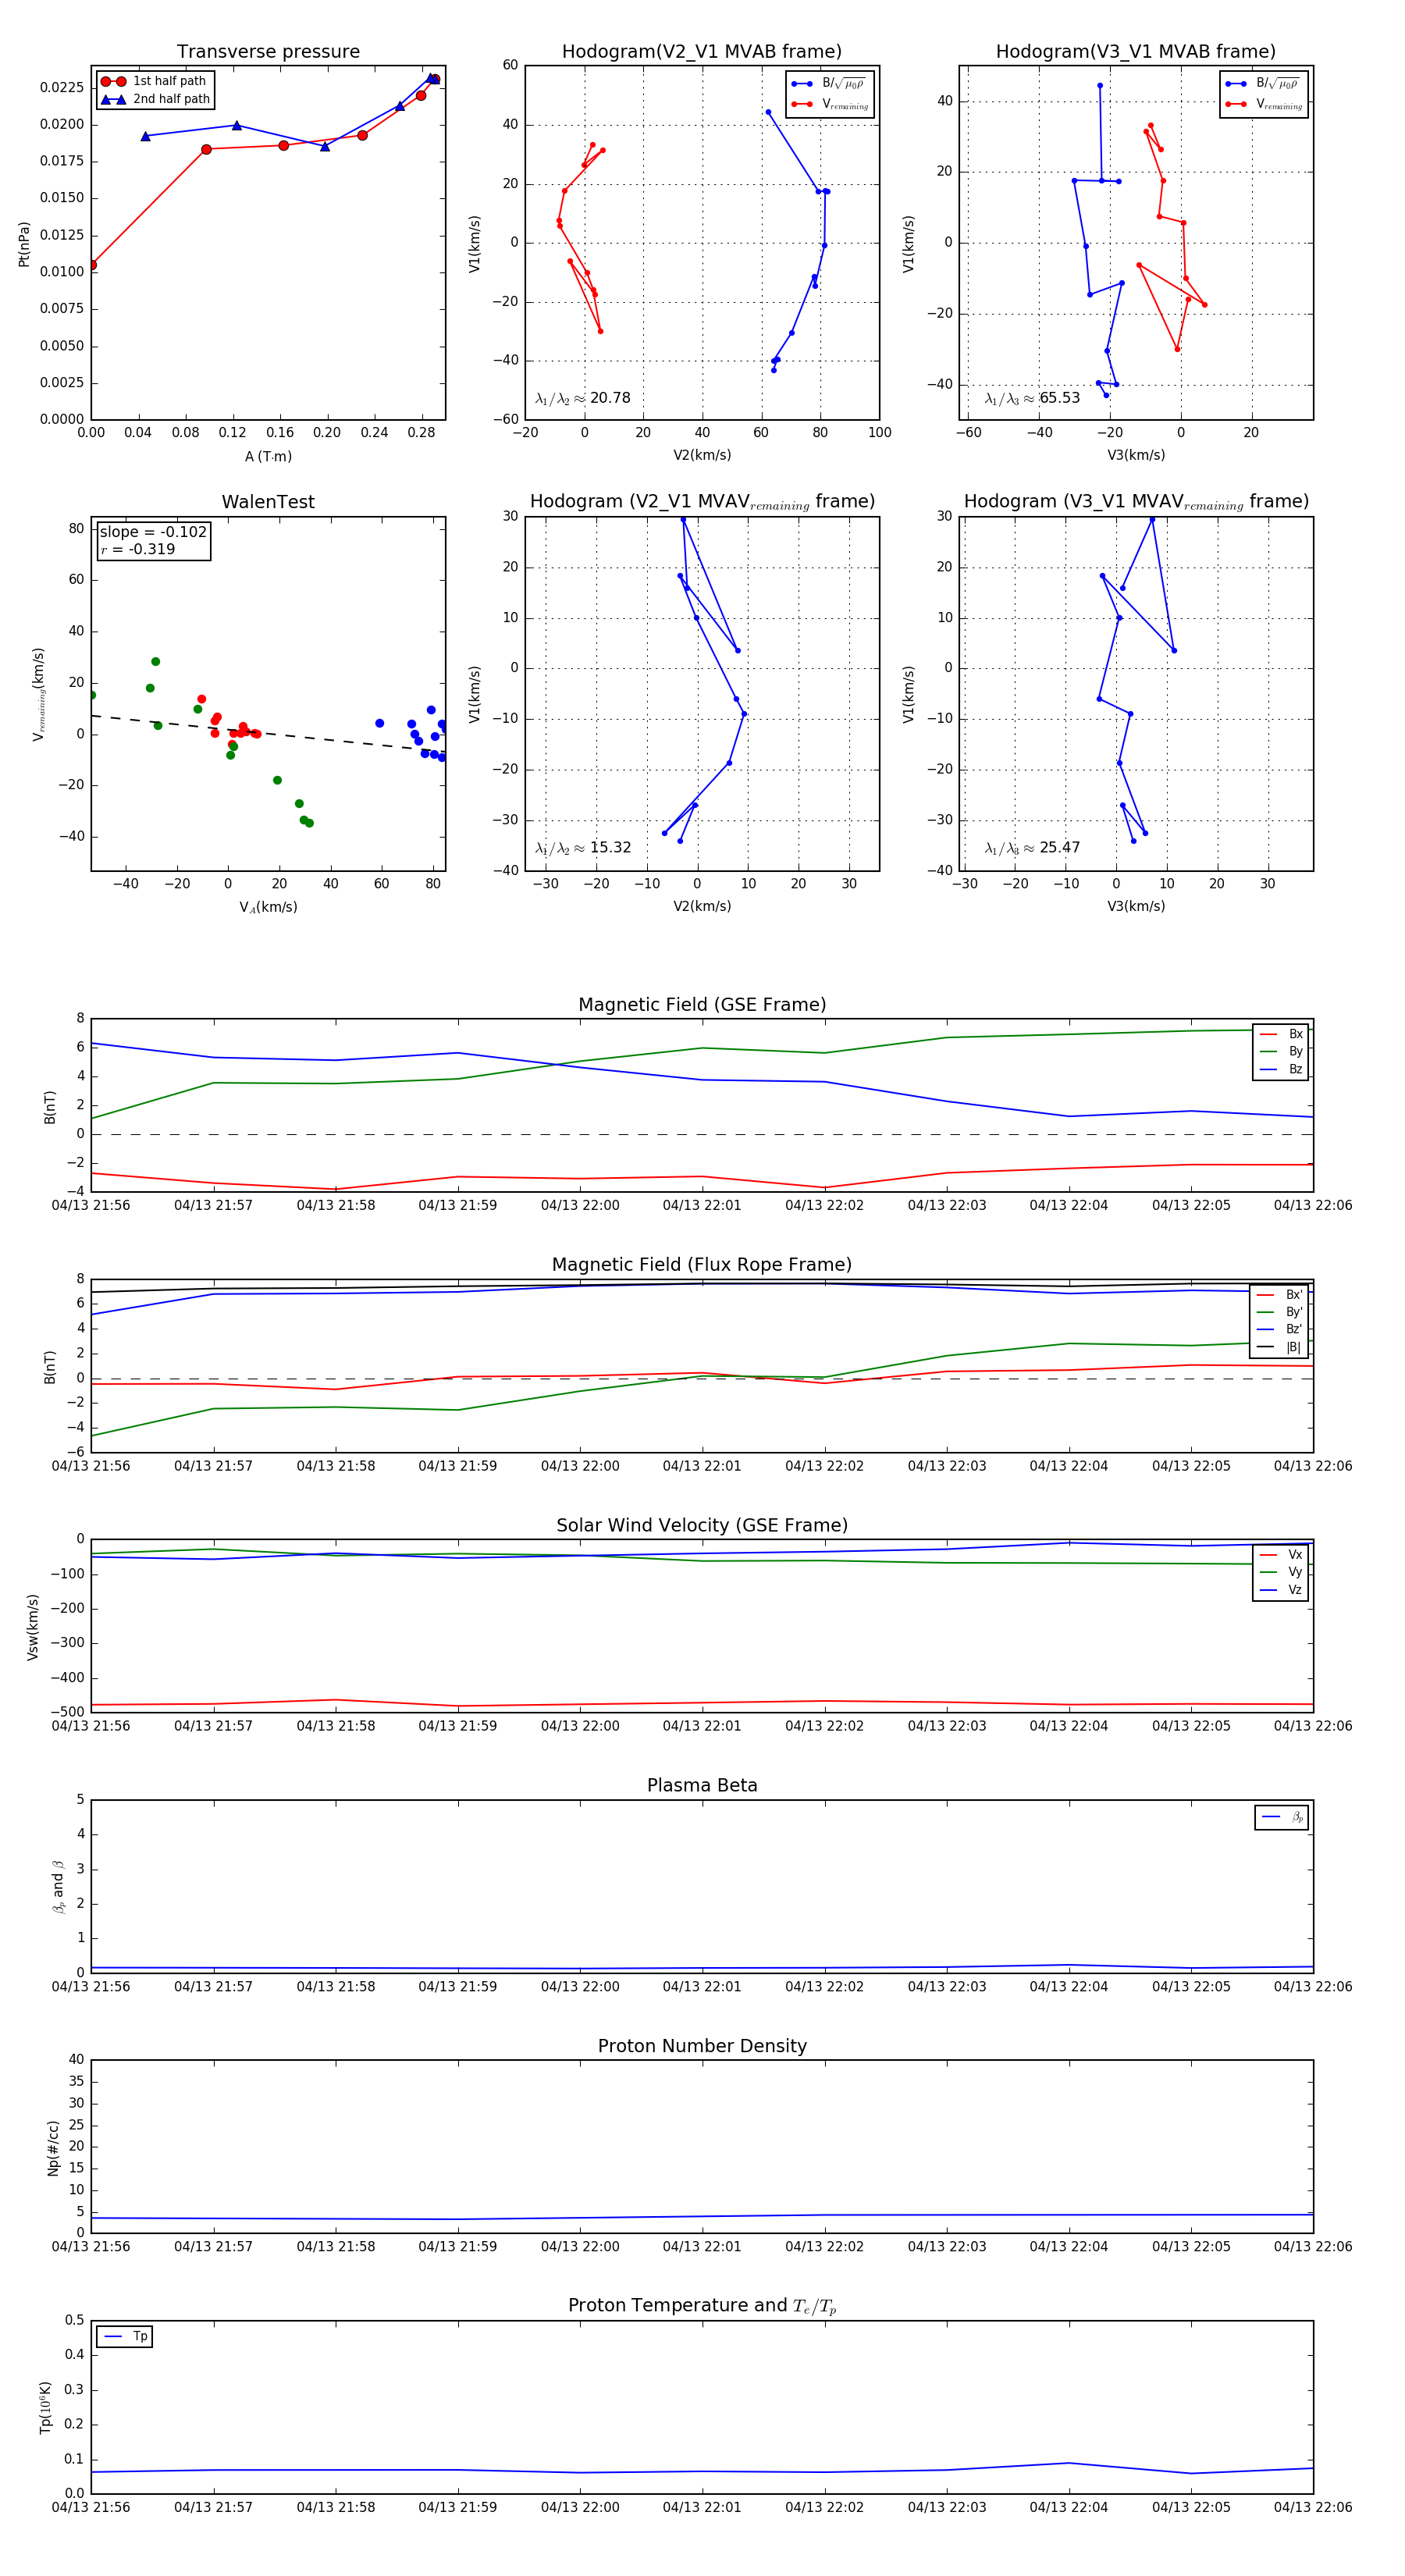Select the Tp legend entry
The image size is (1405, 2576).
[x=125, y=2336]
